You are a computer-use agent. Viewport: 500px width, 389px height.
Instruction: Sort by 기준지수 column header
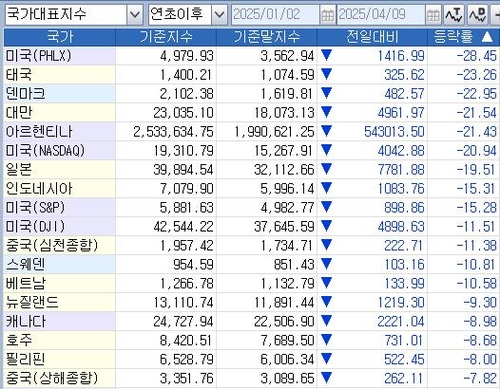point(166,37)
